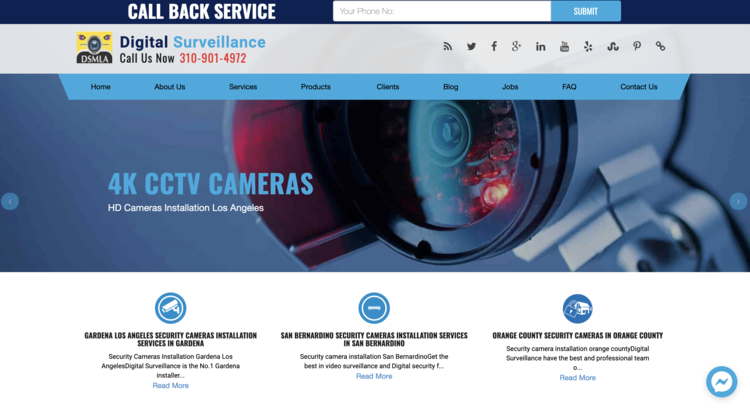Click the Yelp icon
The height and width of the screenshot is (410, 750).
coord(588,46)
